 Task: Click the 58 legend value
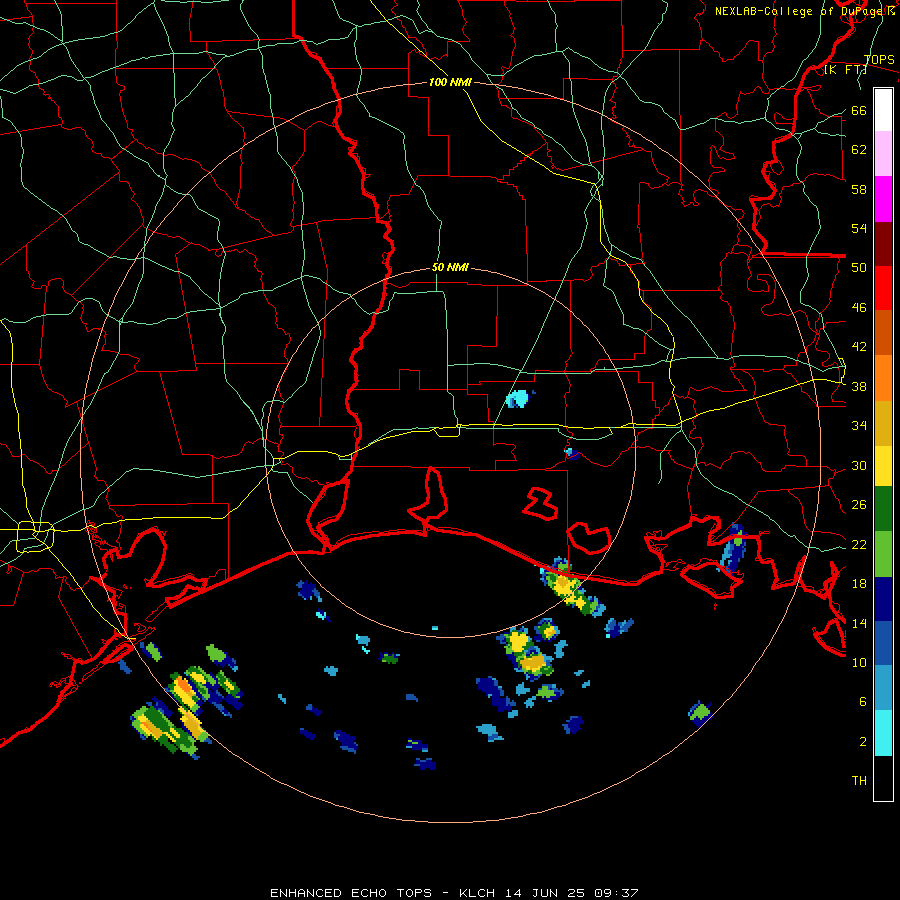[x=859, y=189]
